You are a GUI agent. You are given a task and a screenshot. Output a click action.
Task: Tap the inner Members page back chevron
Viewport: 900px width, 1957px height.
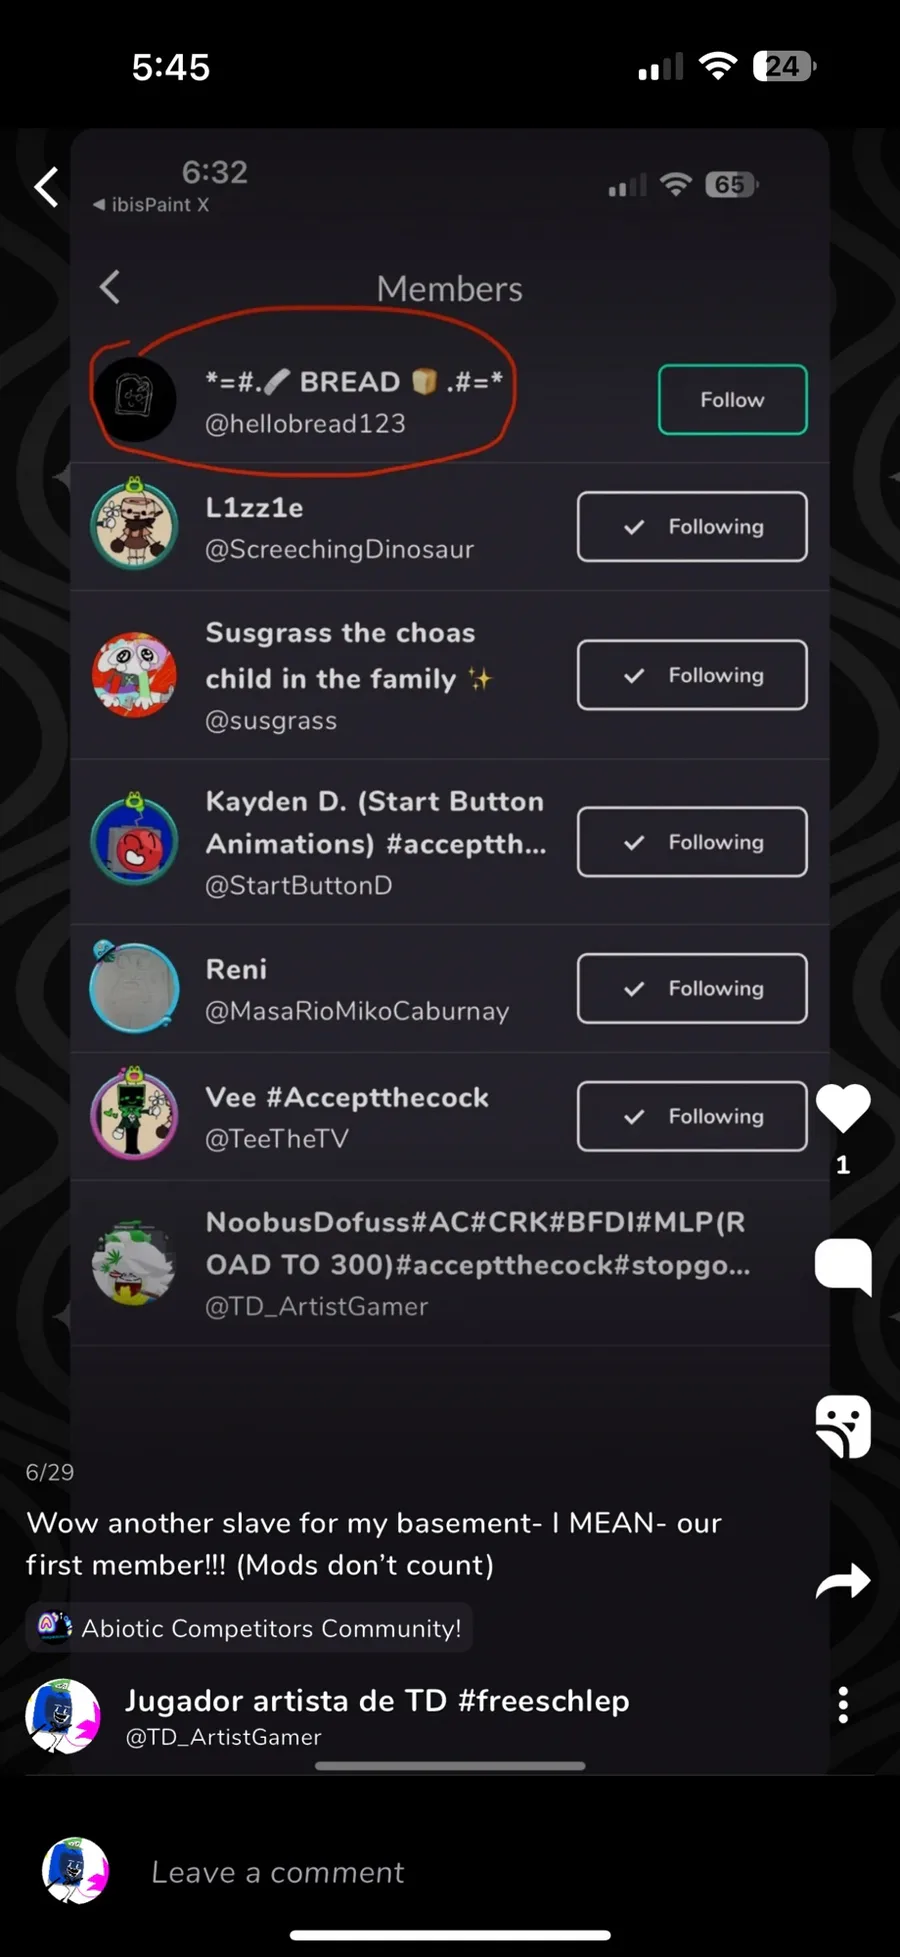(110, 287)
